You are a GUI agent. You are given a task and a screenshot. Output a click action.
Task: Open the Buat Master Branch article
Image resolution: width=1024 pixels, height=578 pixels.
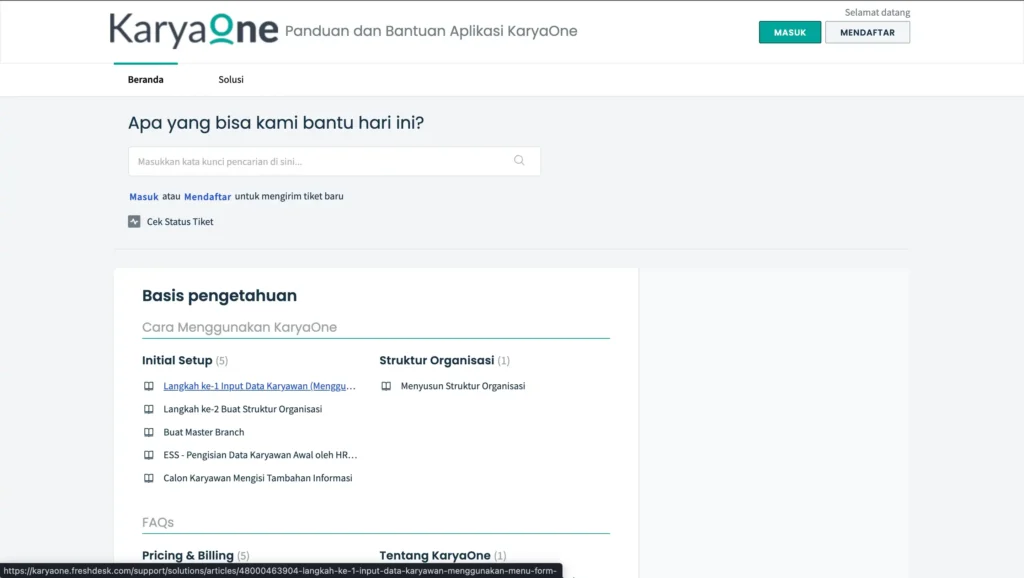204,432
